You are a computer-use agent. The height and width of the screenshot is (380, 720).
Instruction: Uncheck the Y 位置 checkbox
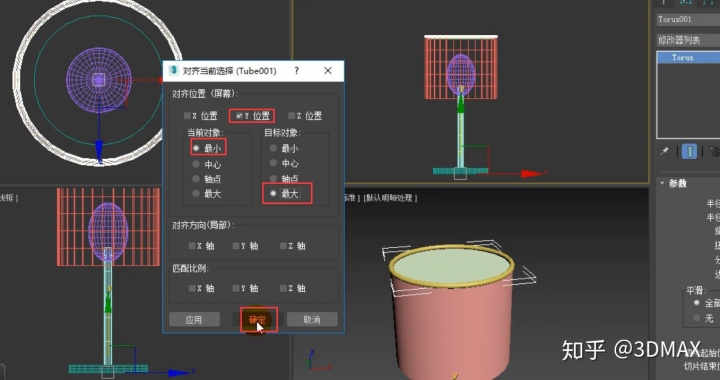point(239,116)
